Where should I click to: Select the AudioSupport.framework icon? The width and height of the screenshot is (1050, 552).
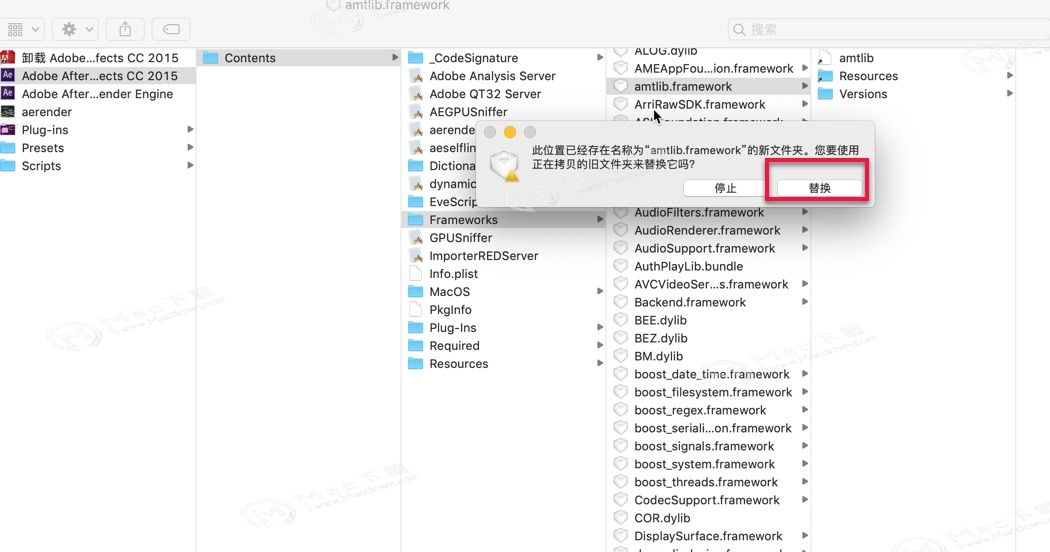(621, 248)
